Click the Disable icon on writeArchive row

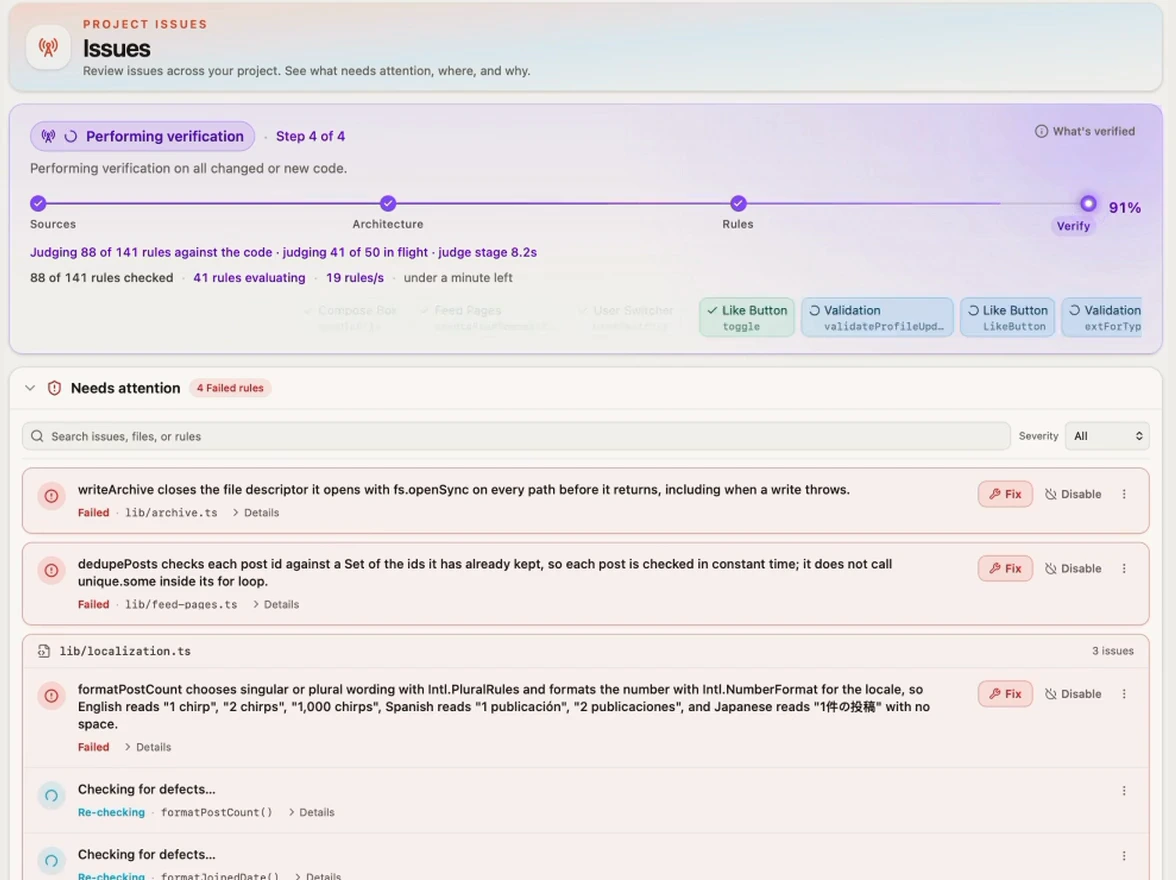point(1051,494)
